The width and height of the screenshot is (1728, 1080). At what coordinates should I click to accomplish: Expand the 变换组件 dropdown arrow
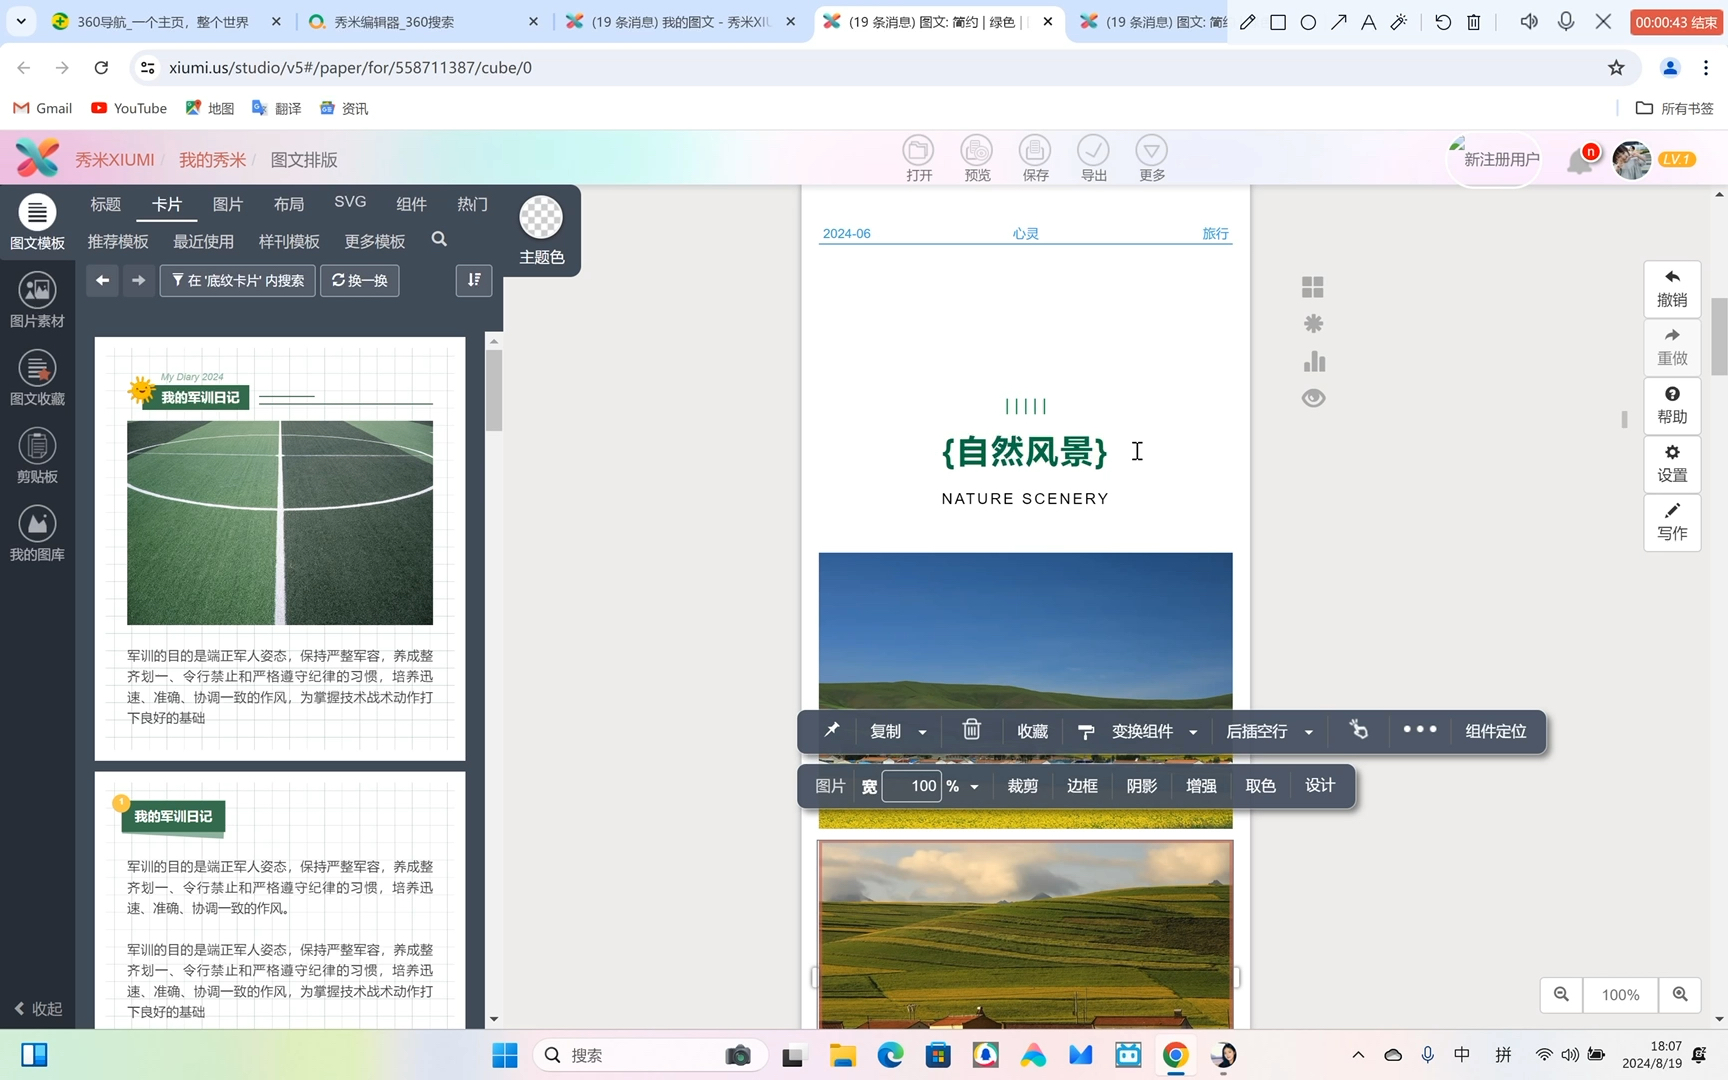pyautogui.click(x=1192, y=732)
